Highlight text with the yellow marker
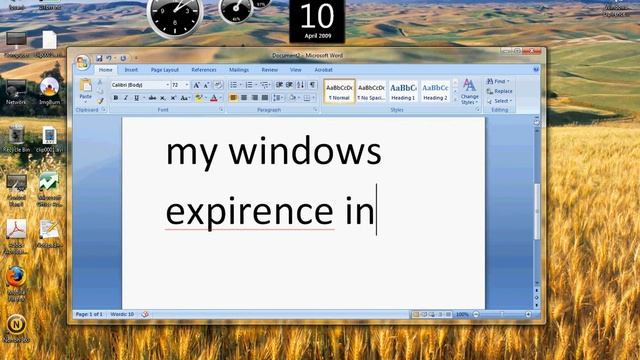Viewport: 640px width, 360px height. tap(198, 98)
